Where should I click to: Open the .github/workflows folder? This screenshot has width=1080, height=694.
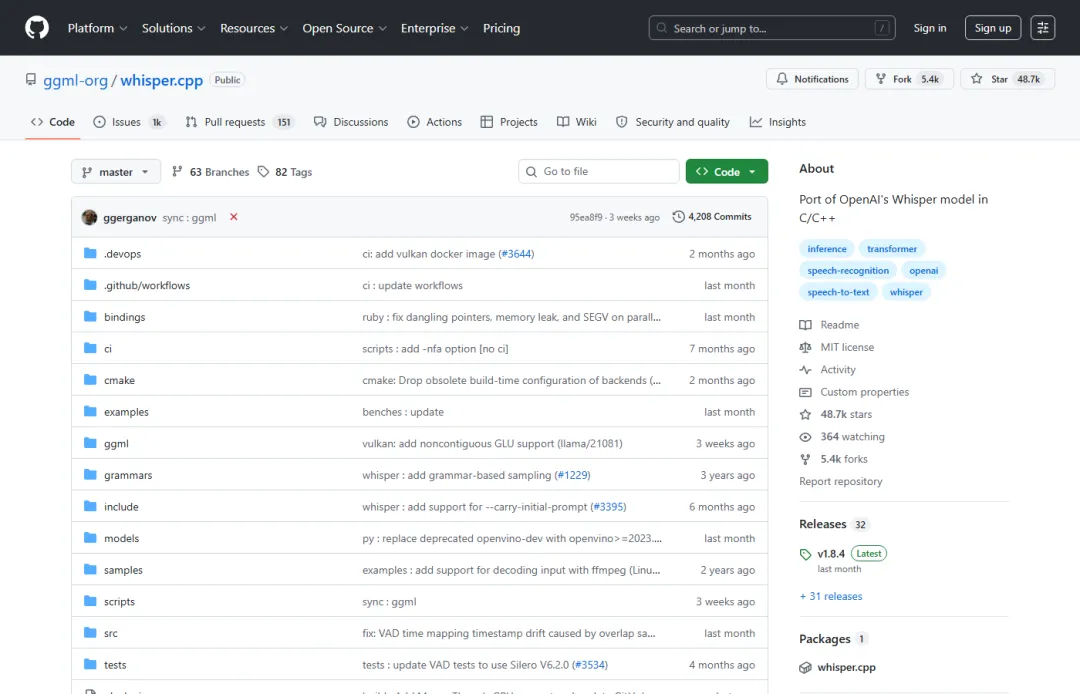(x=147, y=285)
